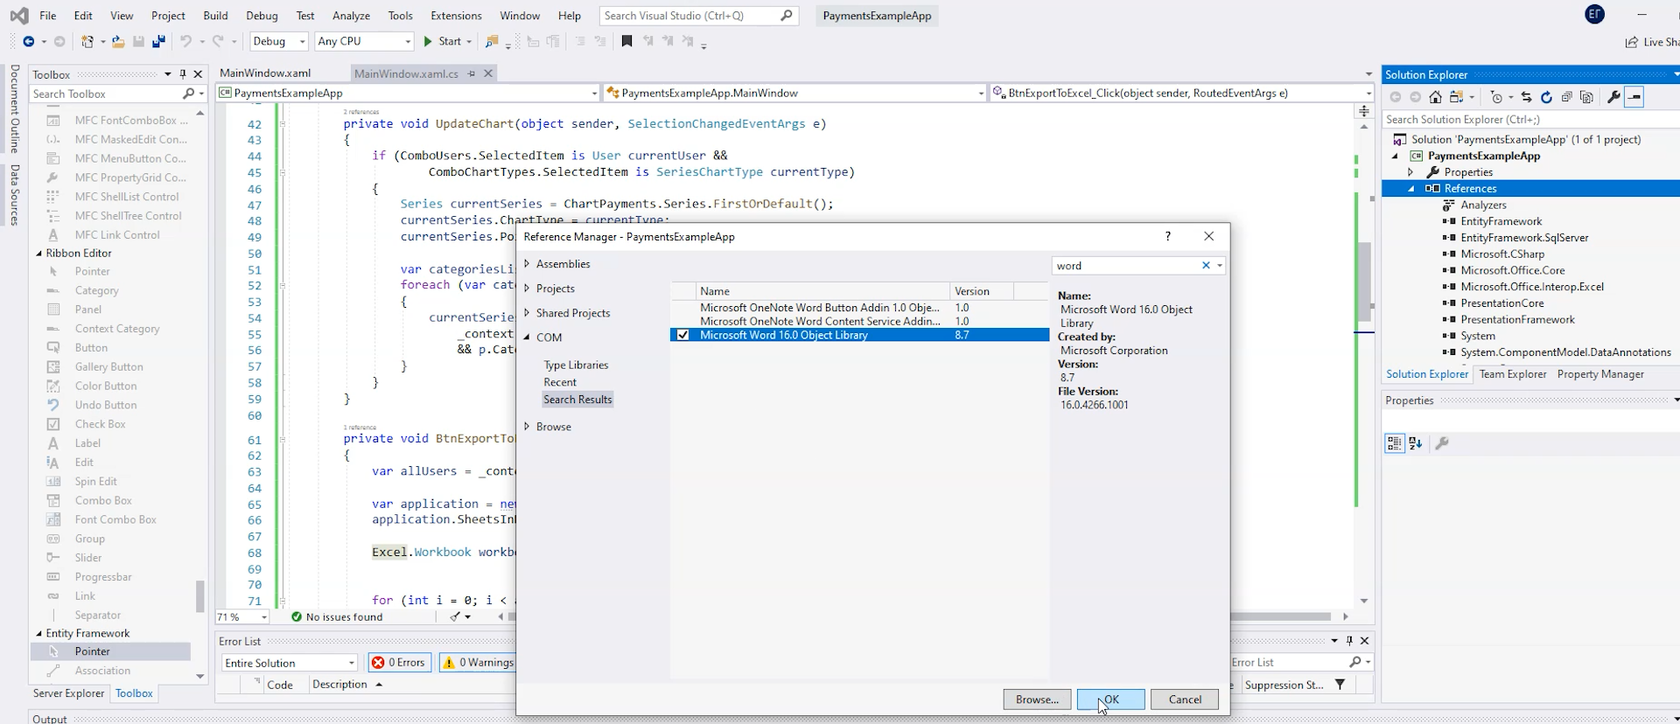The width and height of the screenshot is (1680, 724).
Task: Expand Assemblies in Reference Manager
Action: 527,264
